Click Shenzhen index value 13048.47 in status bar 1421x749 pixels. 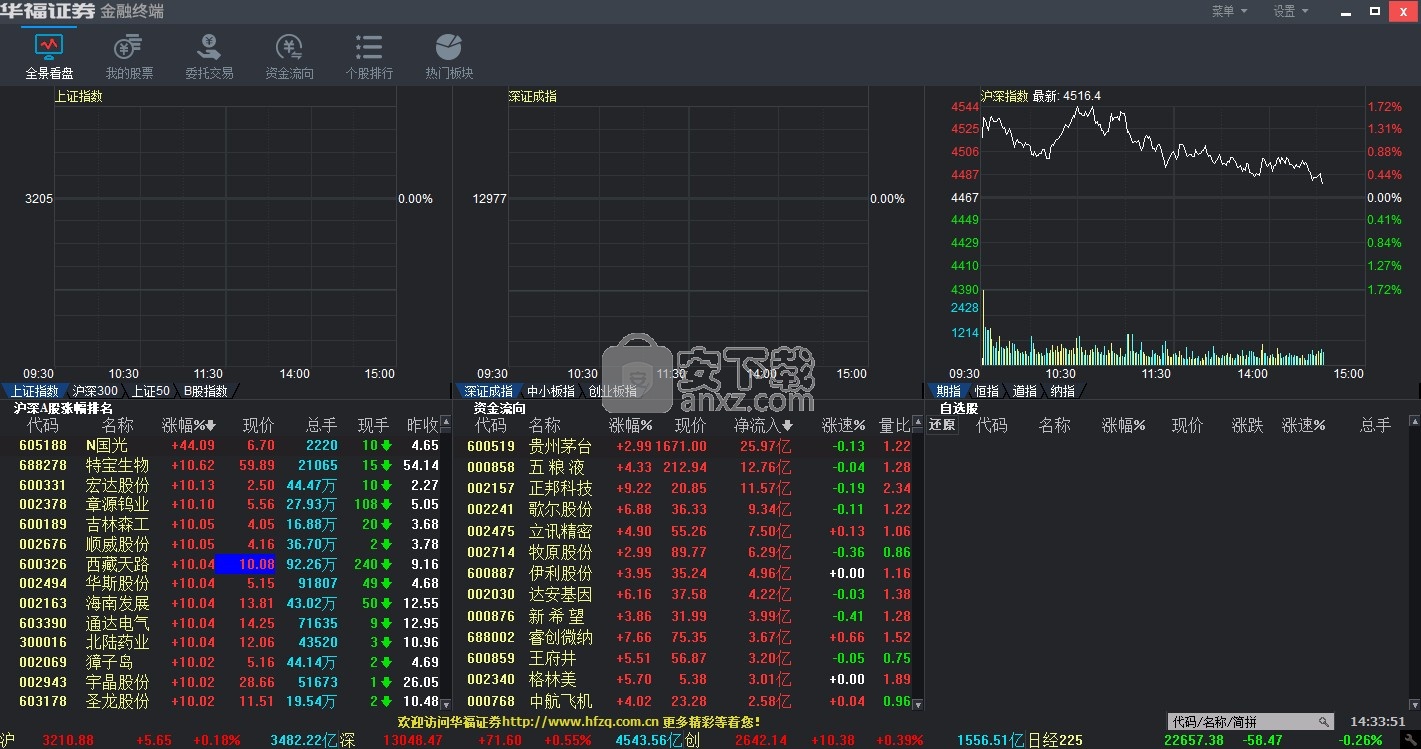413,740
